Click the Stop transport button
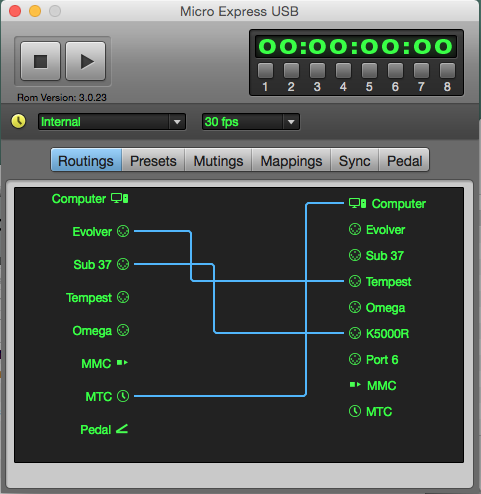 40,61
